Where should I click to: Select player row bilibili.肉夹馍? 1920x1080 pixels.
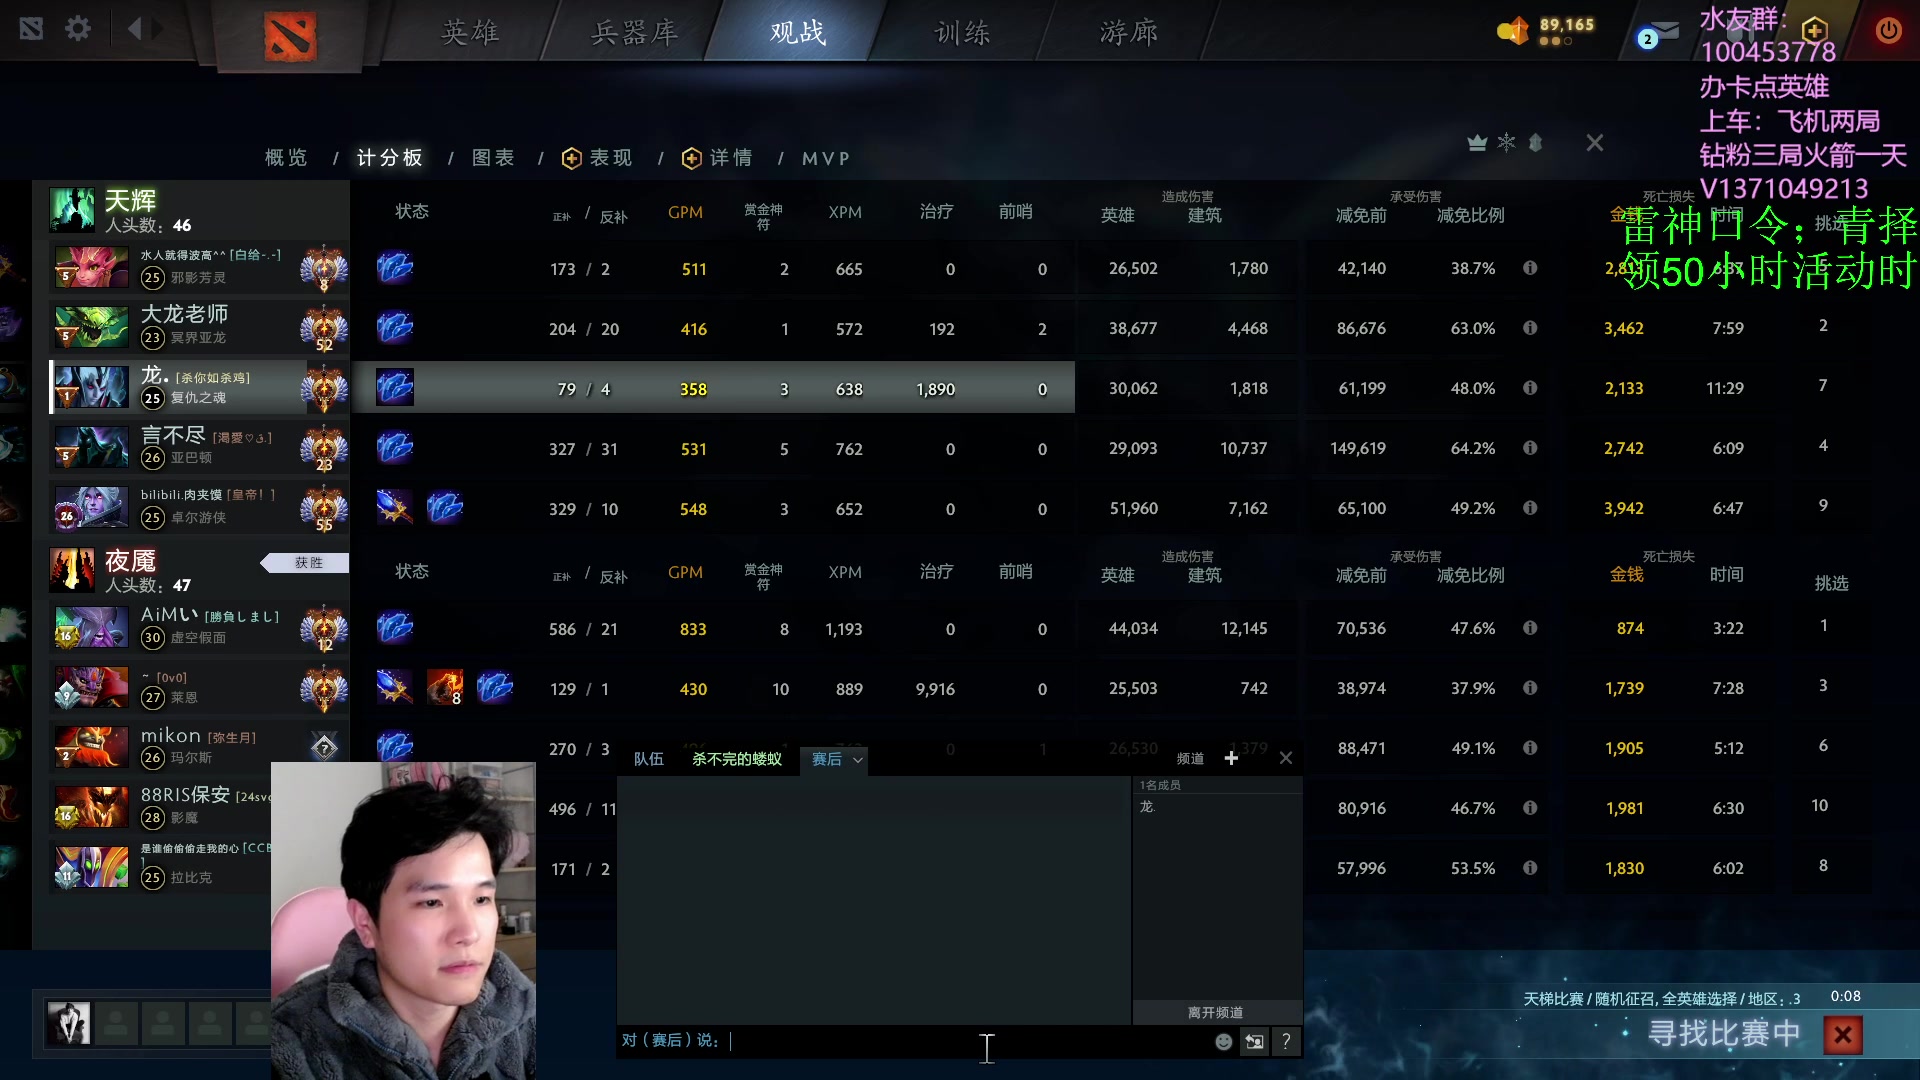pyautogui.click(x=199, y=507)
